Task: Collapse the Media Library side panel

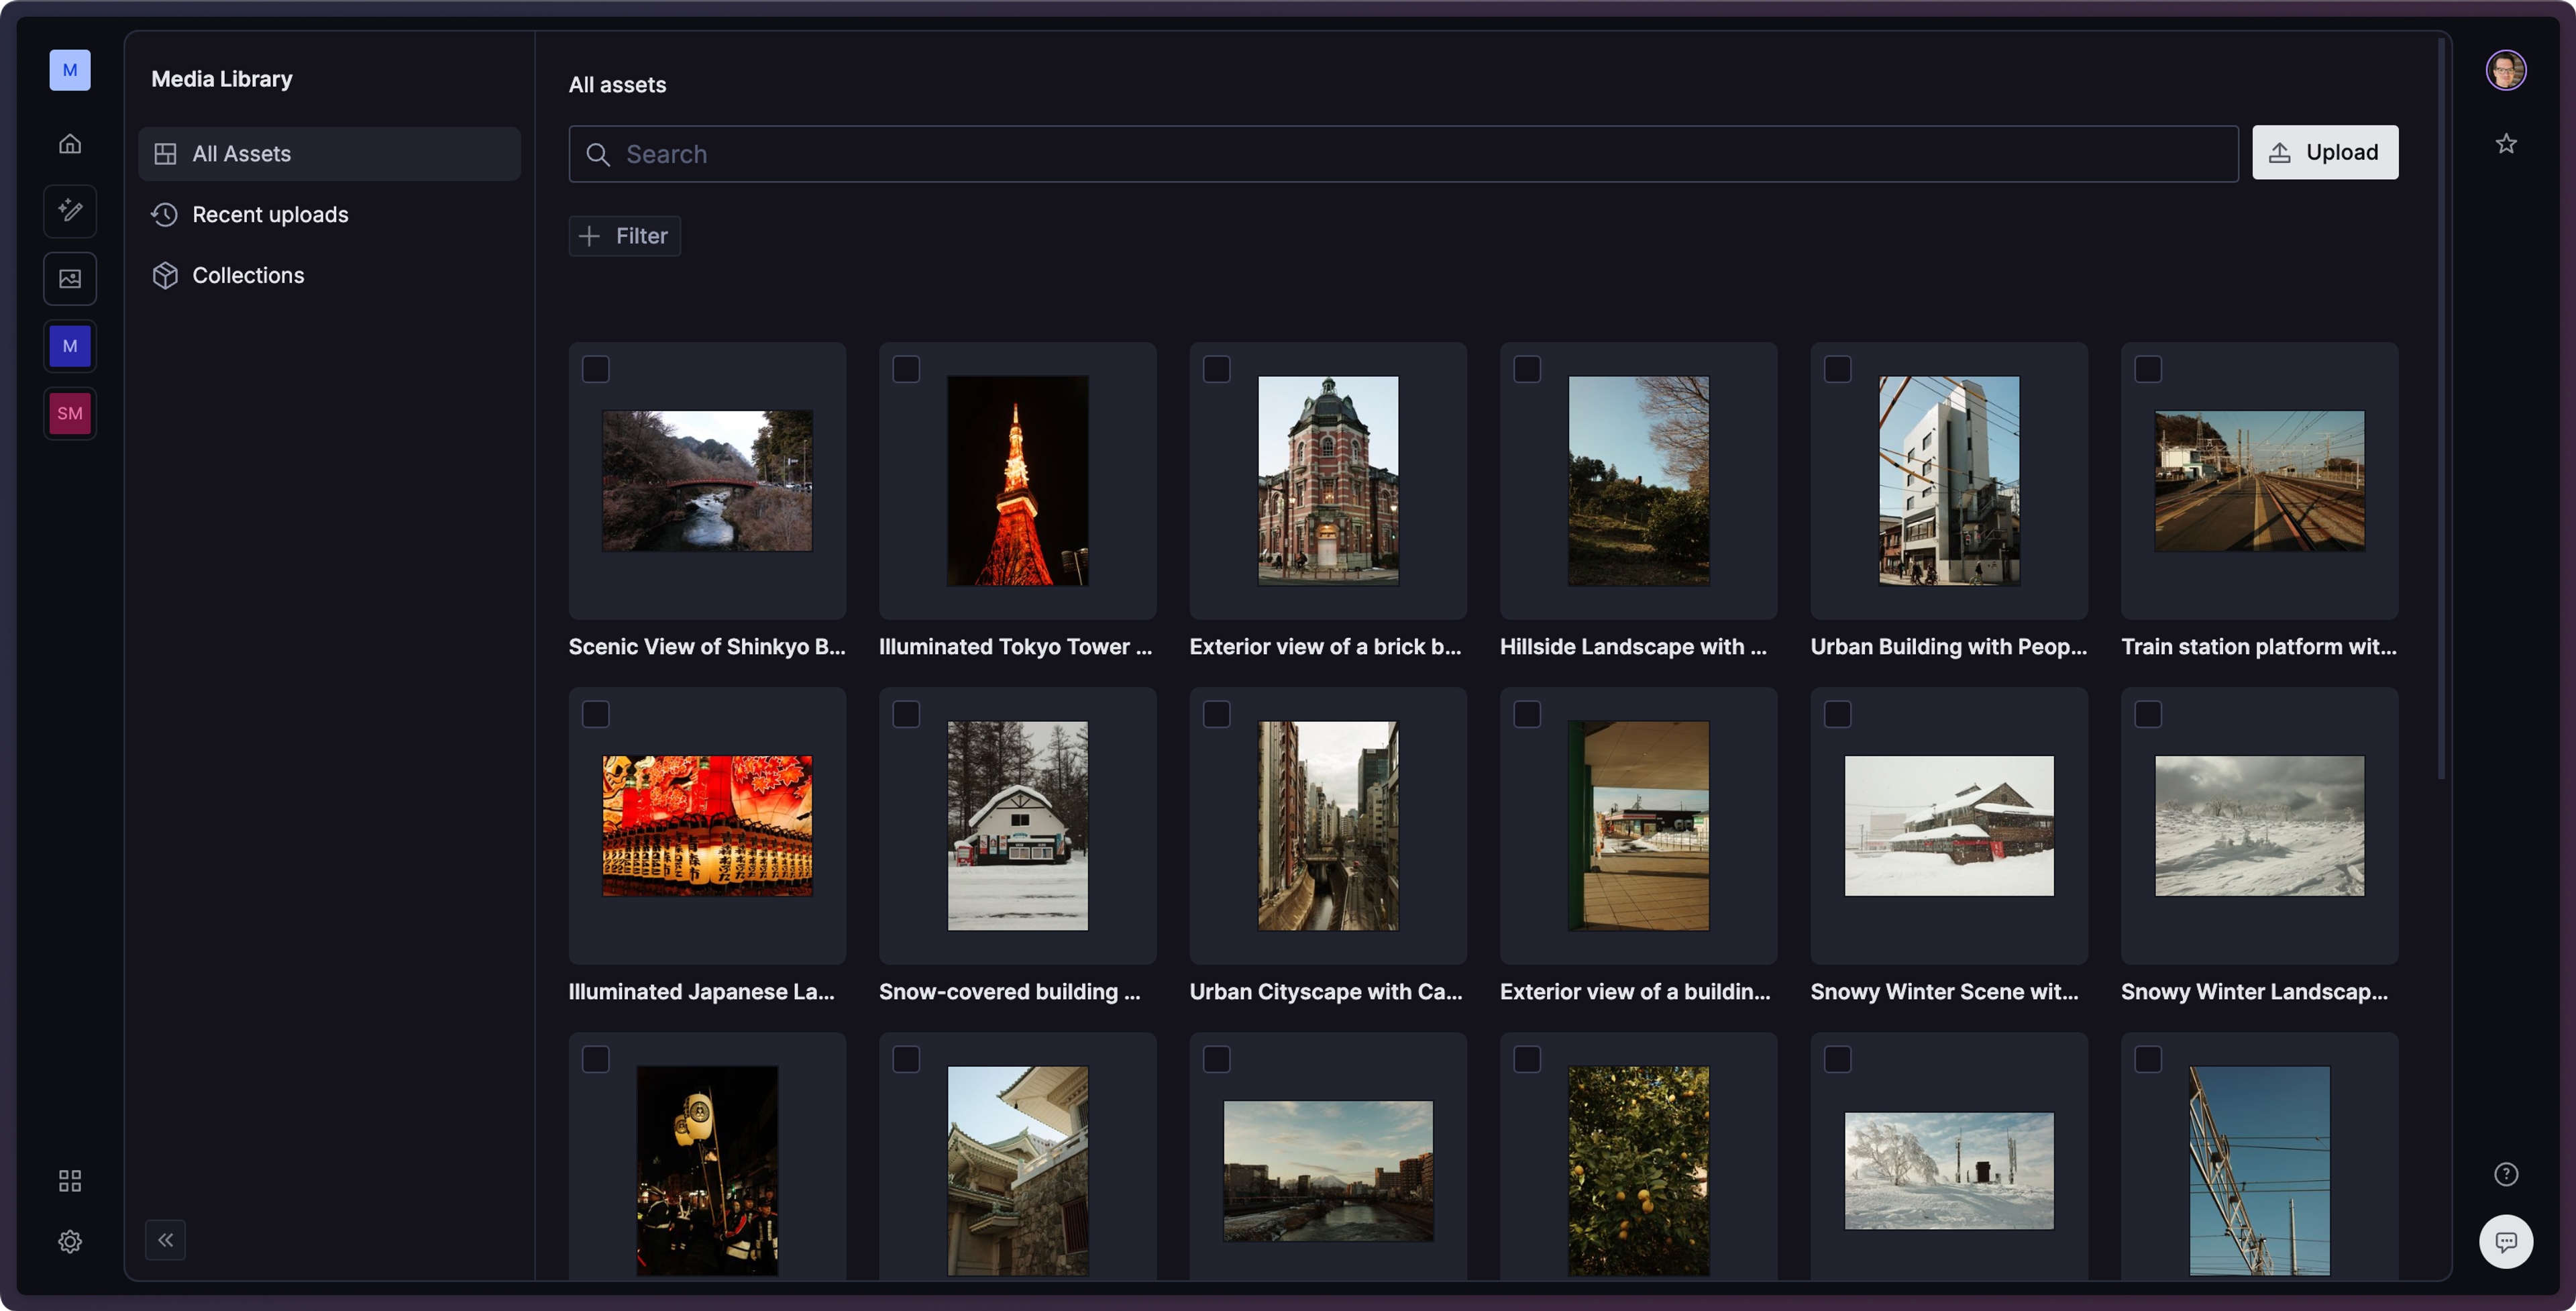Action: click(x=165, y=1240)
